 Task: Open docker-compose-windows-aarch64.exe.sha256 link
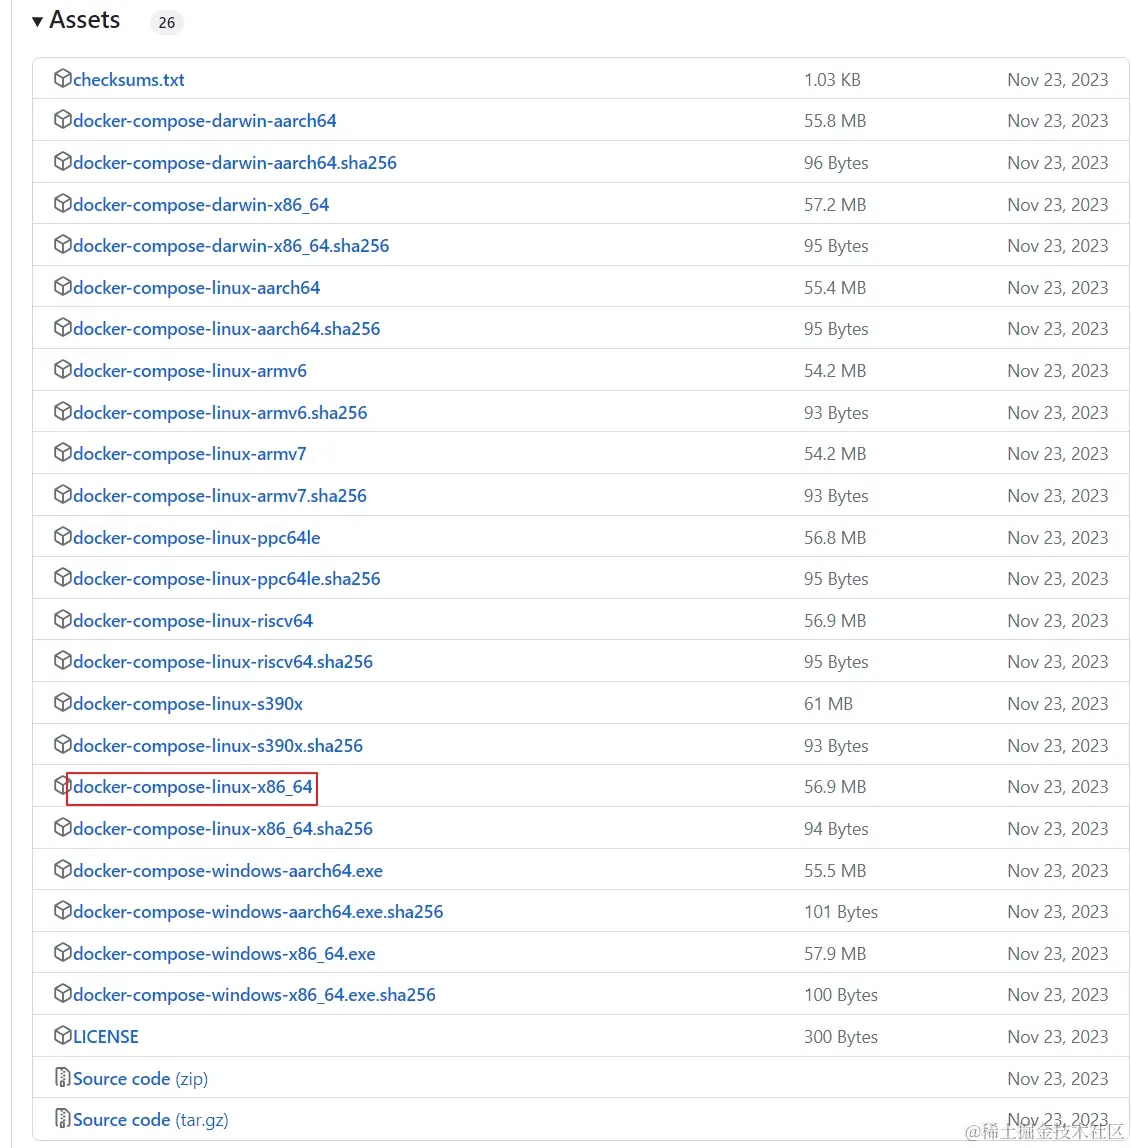258,912
